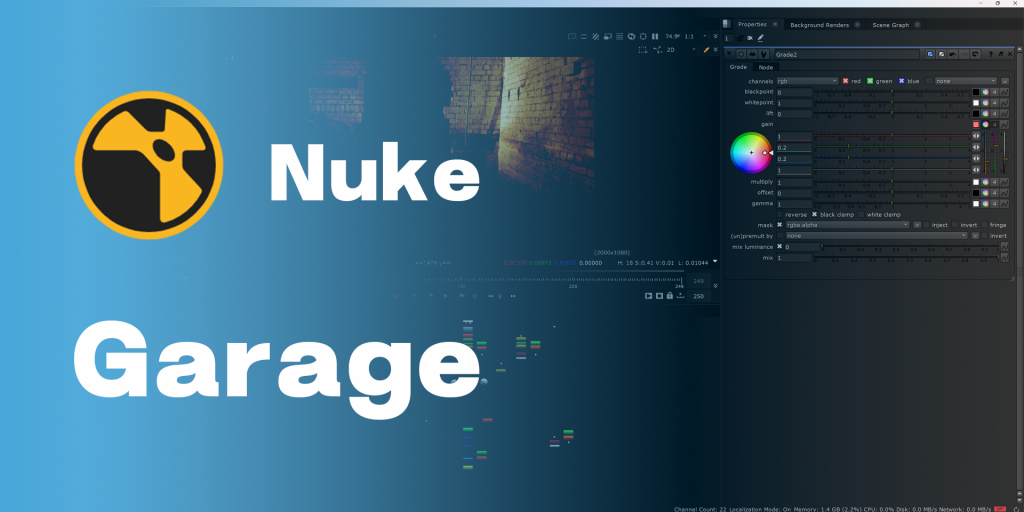Screen dimensions: 1024x512
Task: Open the viewer 2D mode dropdown
Action: (x=680, y=50)
